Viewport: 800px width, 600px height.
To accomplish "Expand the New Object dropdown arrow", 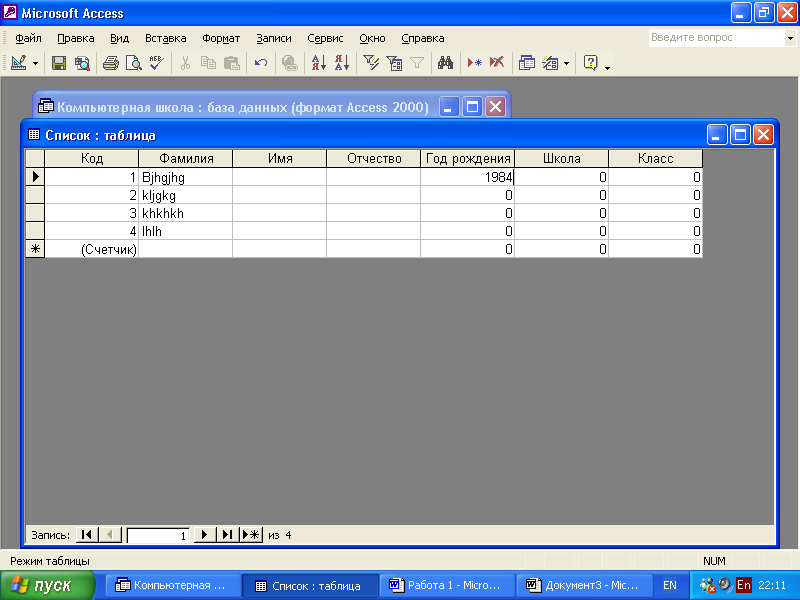I will pos(566,63).
